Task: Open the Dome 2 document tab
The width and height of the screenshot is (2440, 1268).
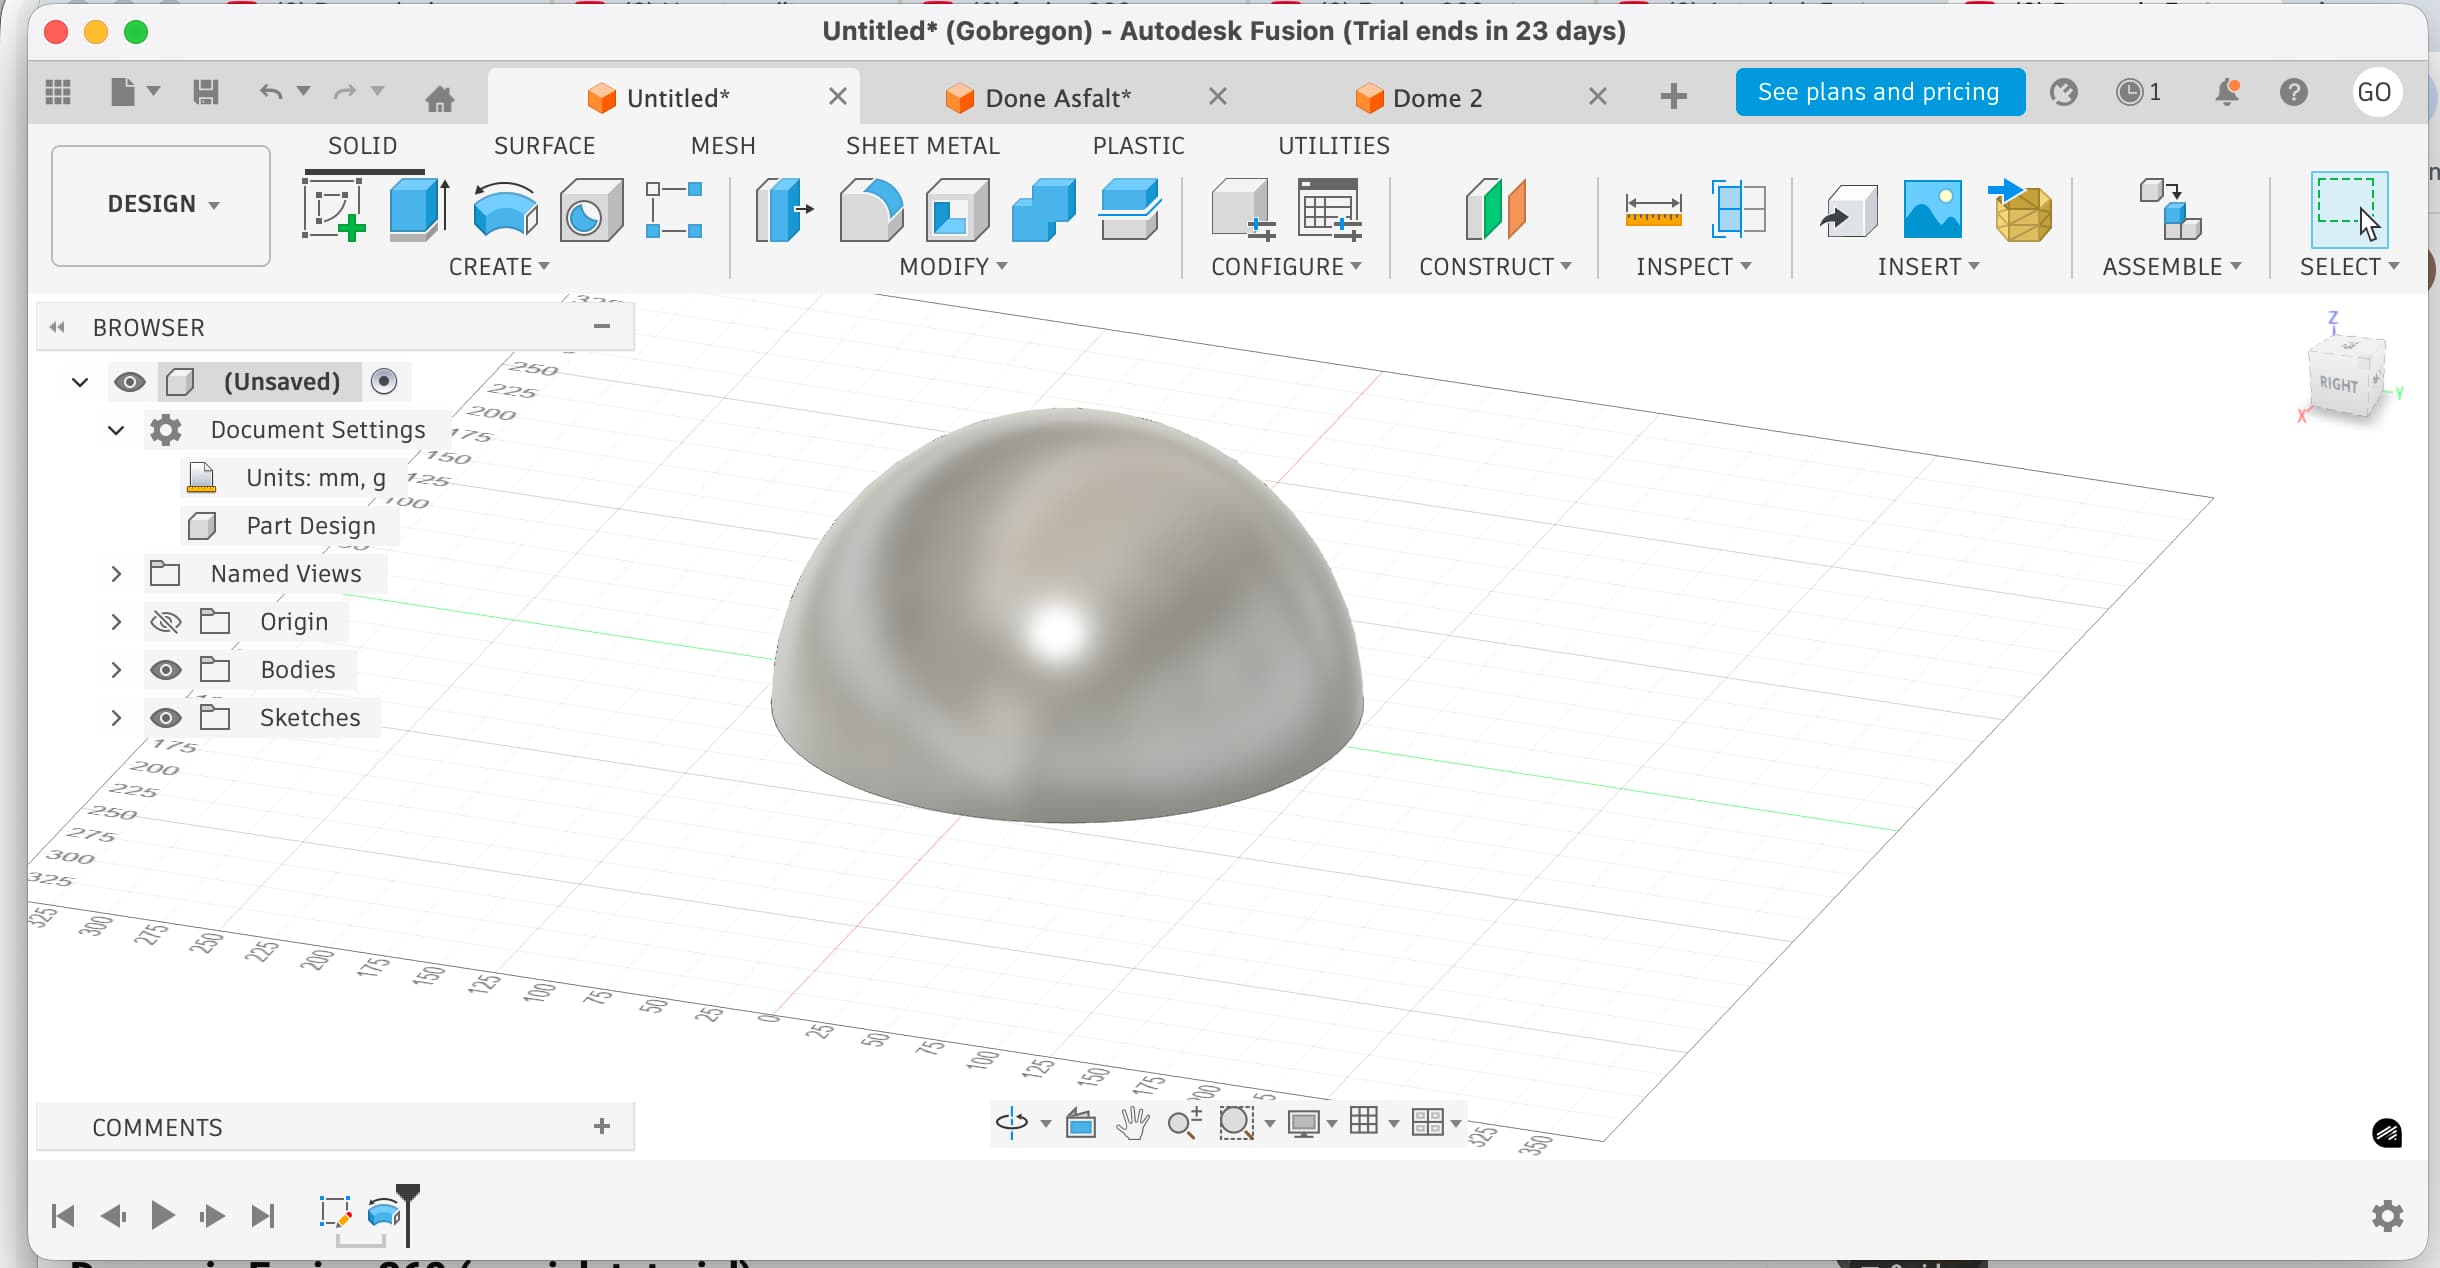Action: [x=1437, y=97]
